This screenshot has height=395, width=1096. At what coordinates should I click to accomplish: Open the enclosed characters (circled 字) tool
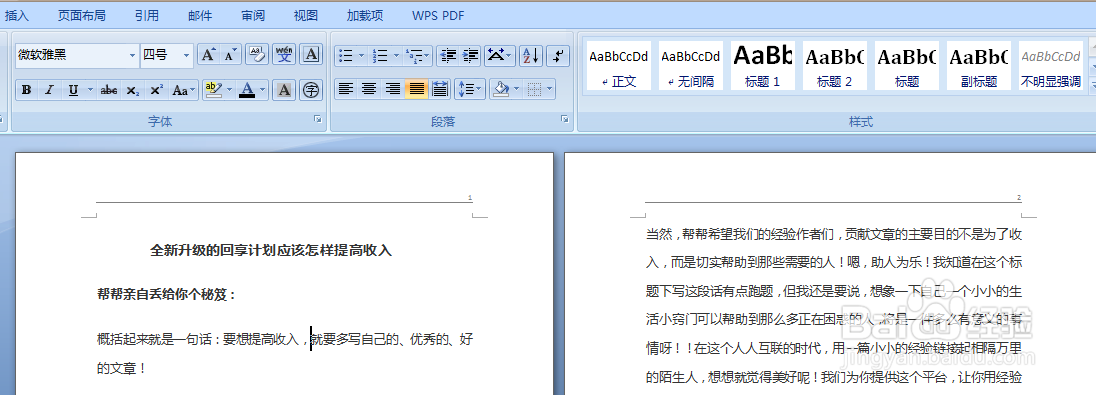pyautogui.click(x=310, y=89)
